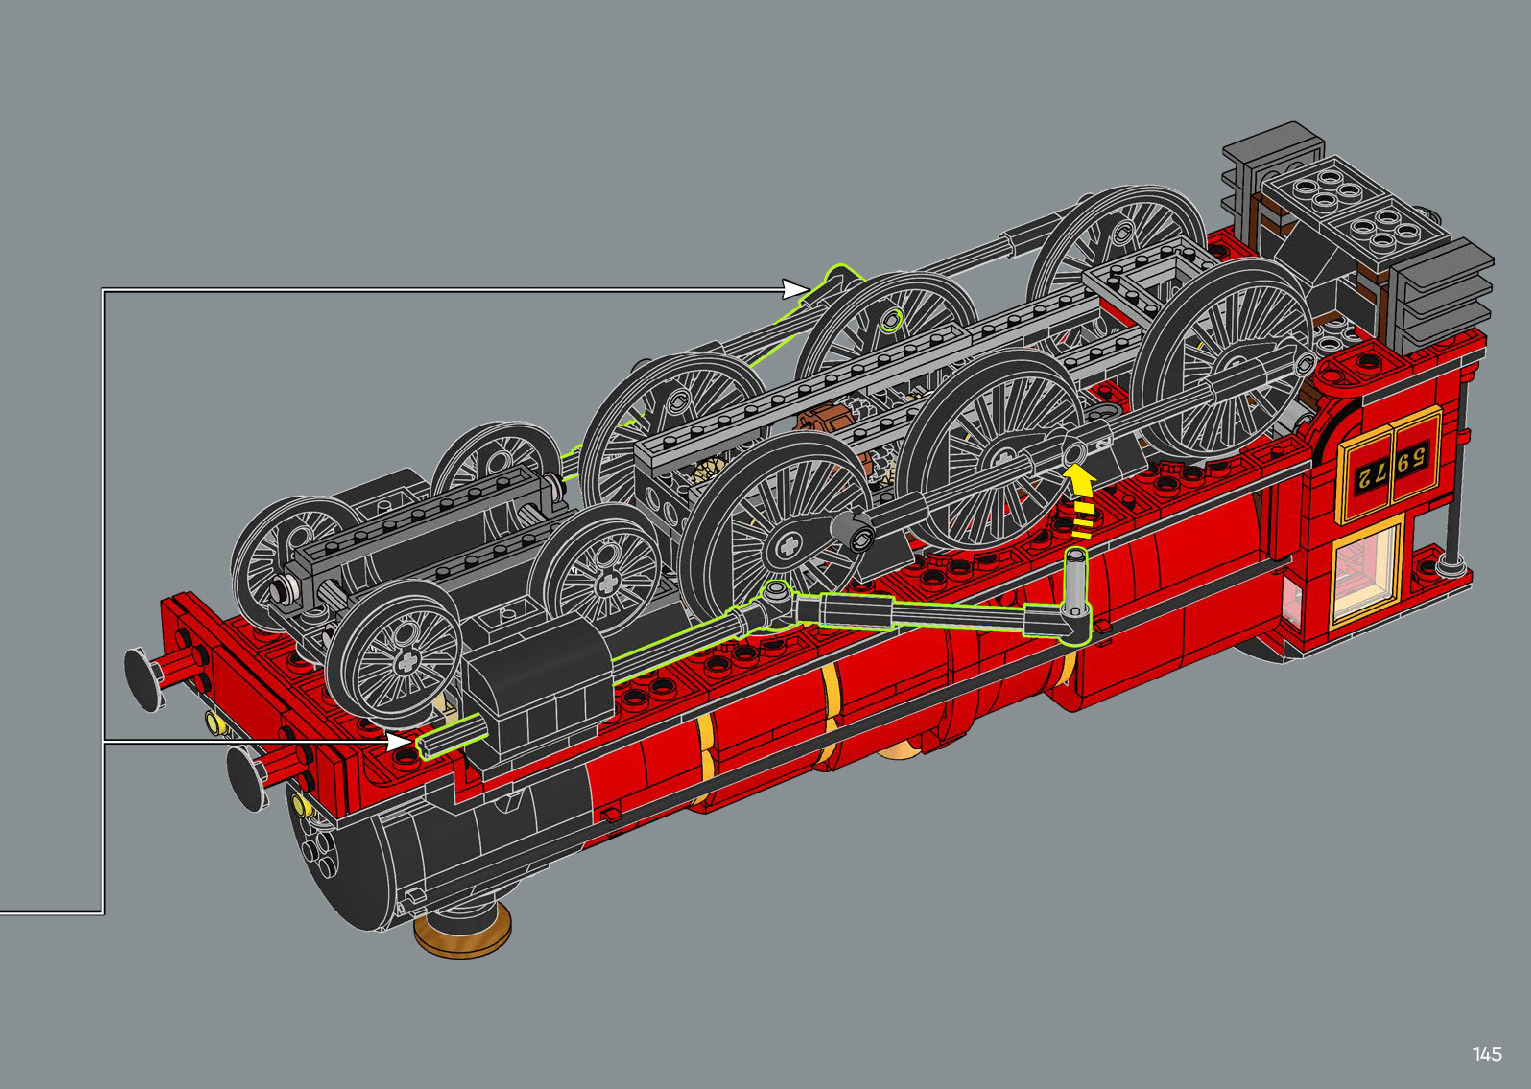Click the round wooden stand under the boiler
Viewport: 1531px width, 1089px height.
click(462, 930)
